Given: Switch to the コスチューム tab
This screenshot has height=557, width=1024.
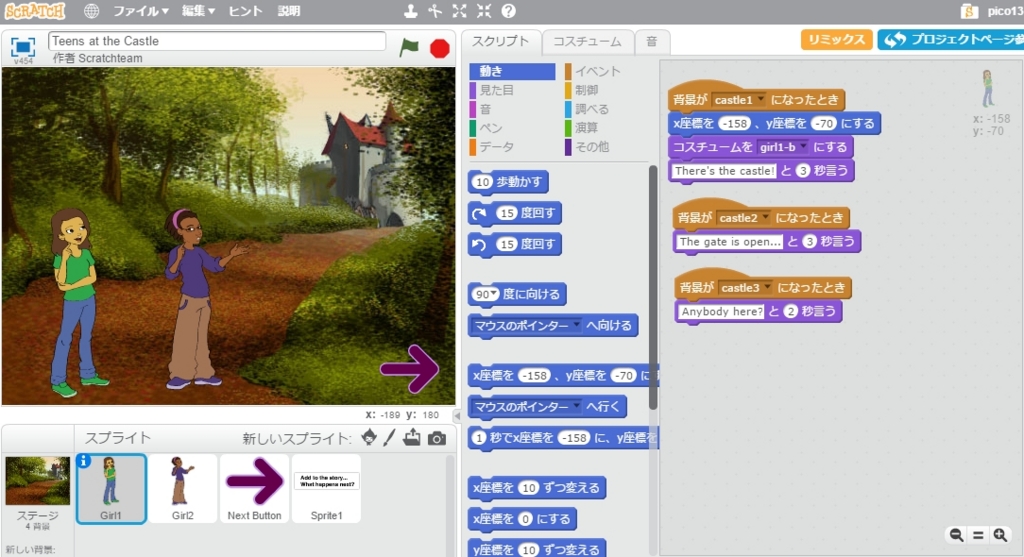Looking at the screenshot, I should coord(588,42).
